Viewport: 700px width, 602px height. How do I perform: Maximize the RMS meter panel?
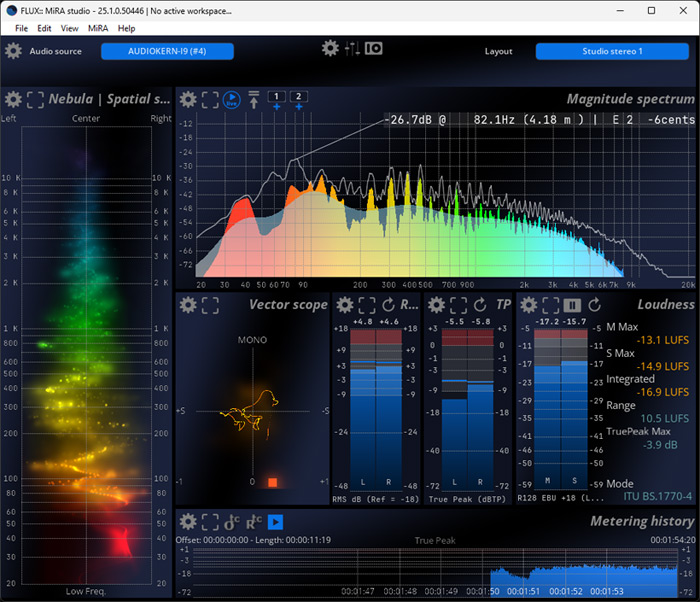coord(367,305)
